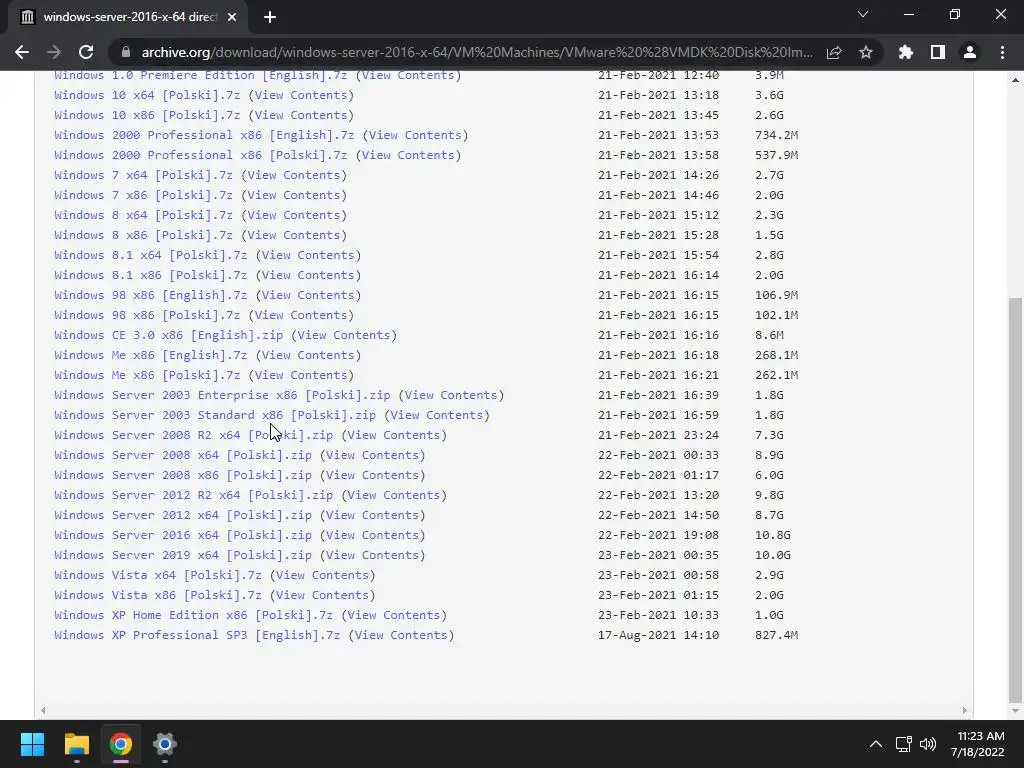Image resolution: width=1024 pixels, height=768 pixels.
Task: View Contents of Windows Server 2012 x64
Action: 372,515
